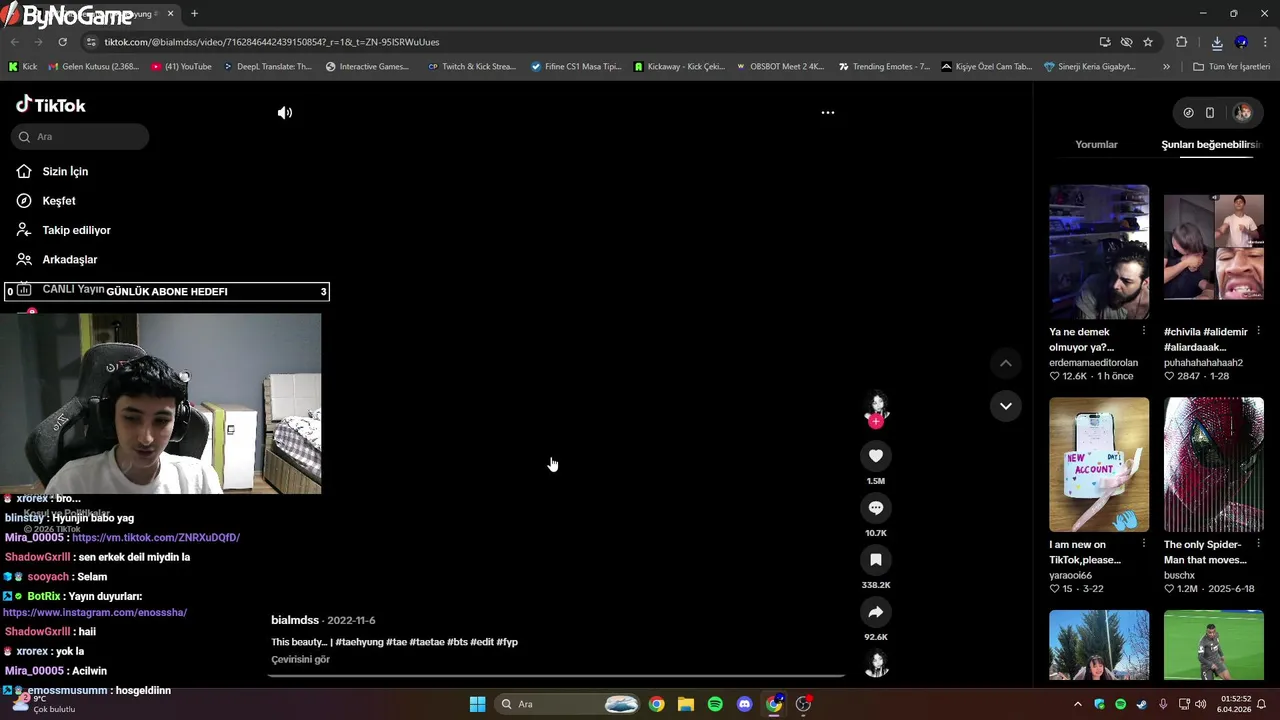1280x720 pixels.
Task: Open File Explorer from the taskbar
Action: (x=685, y=704)
